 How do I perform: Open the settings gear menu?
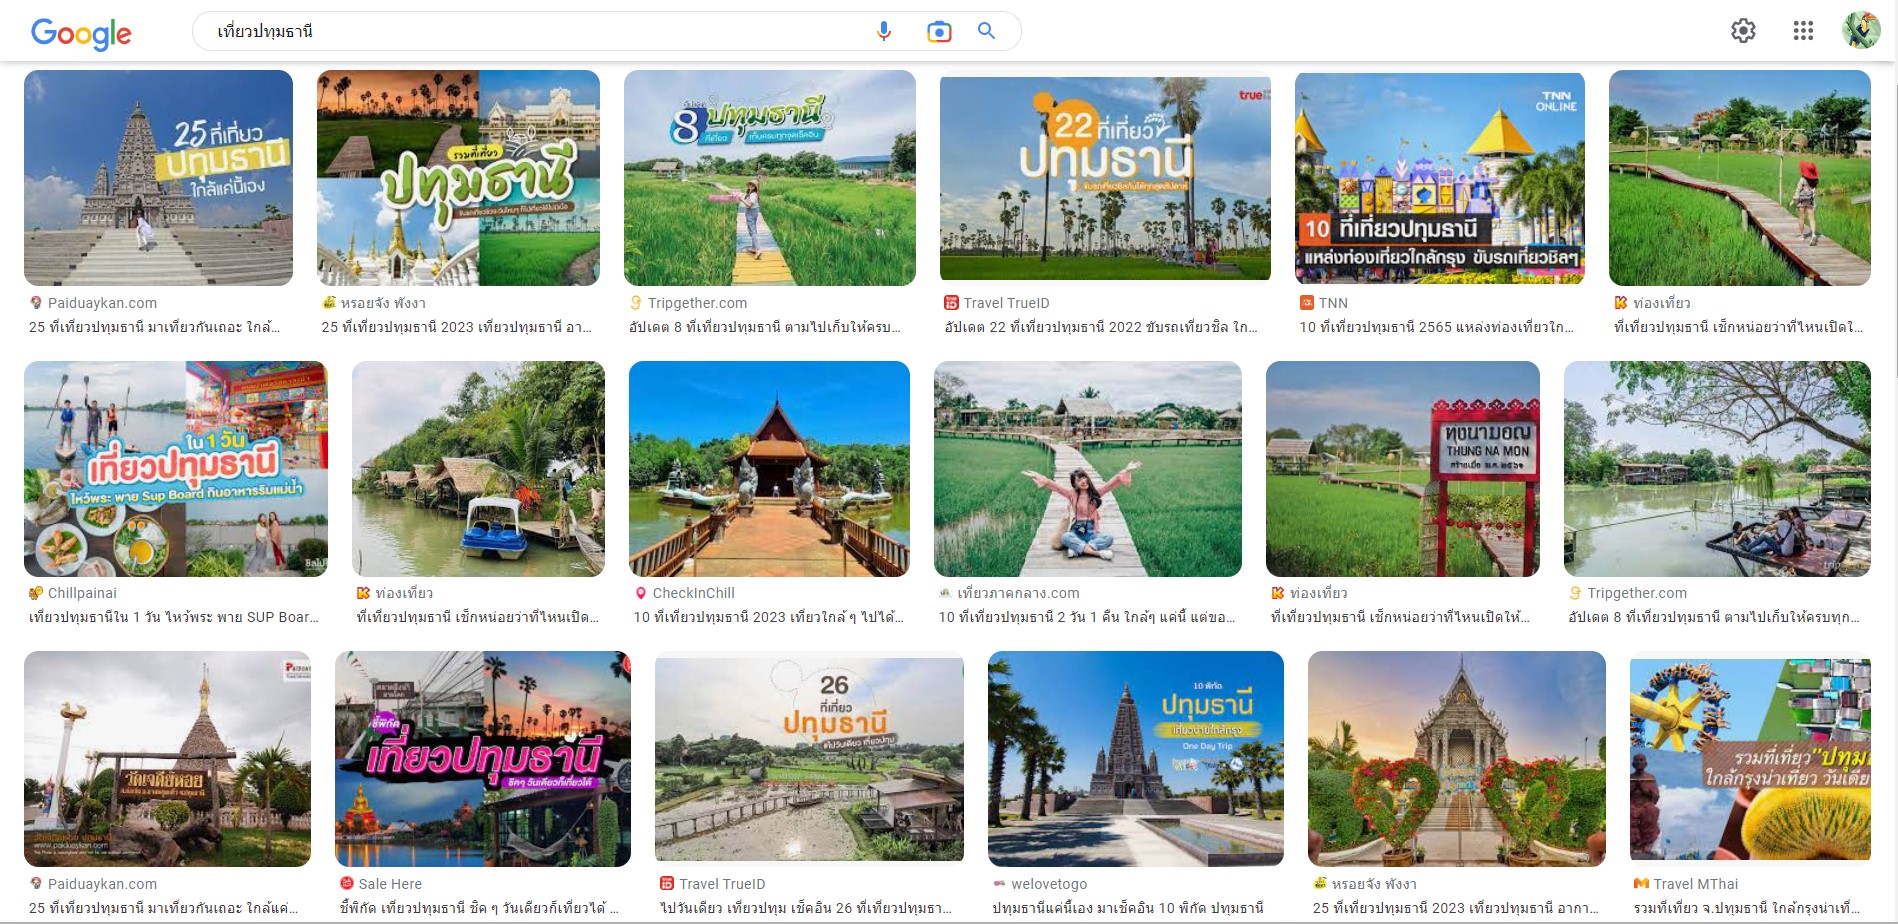[1743, 31]
